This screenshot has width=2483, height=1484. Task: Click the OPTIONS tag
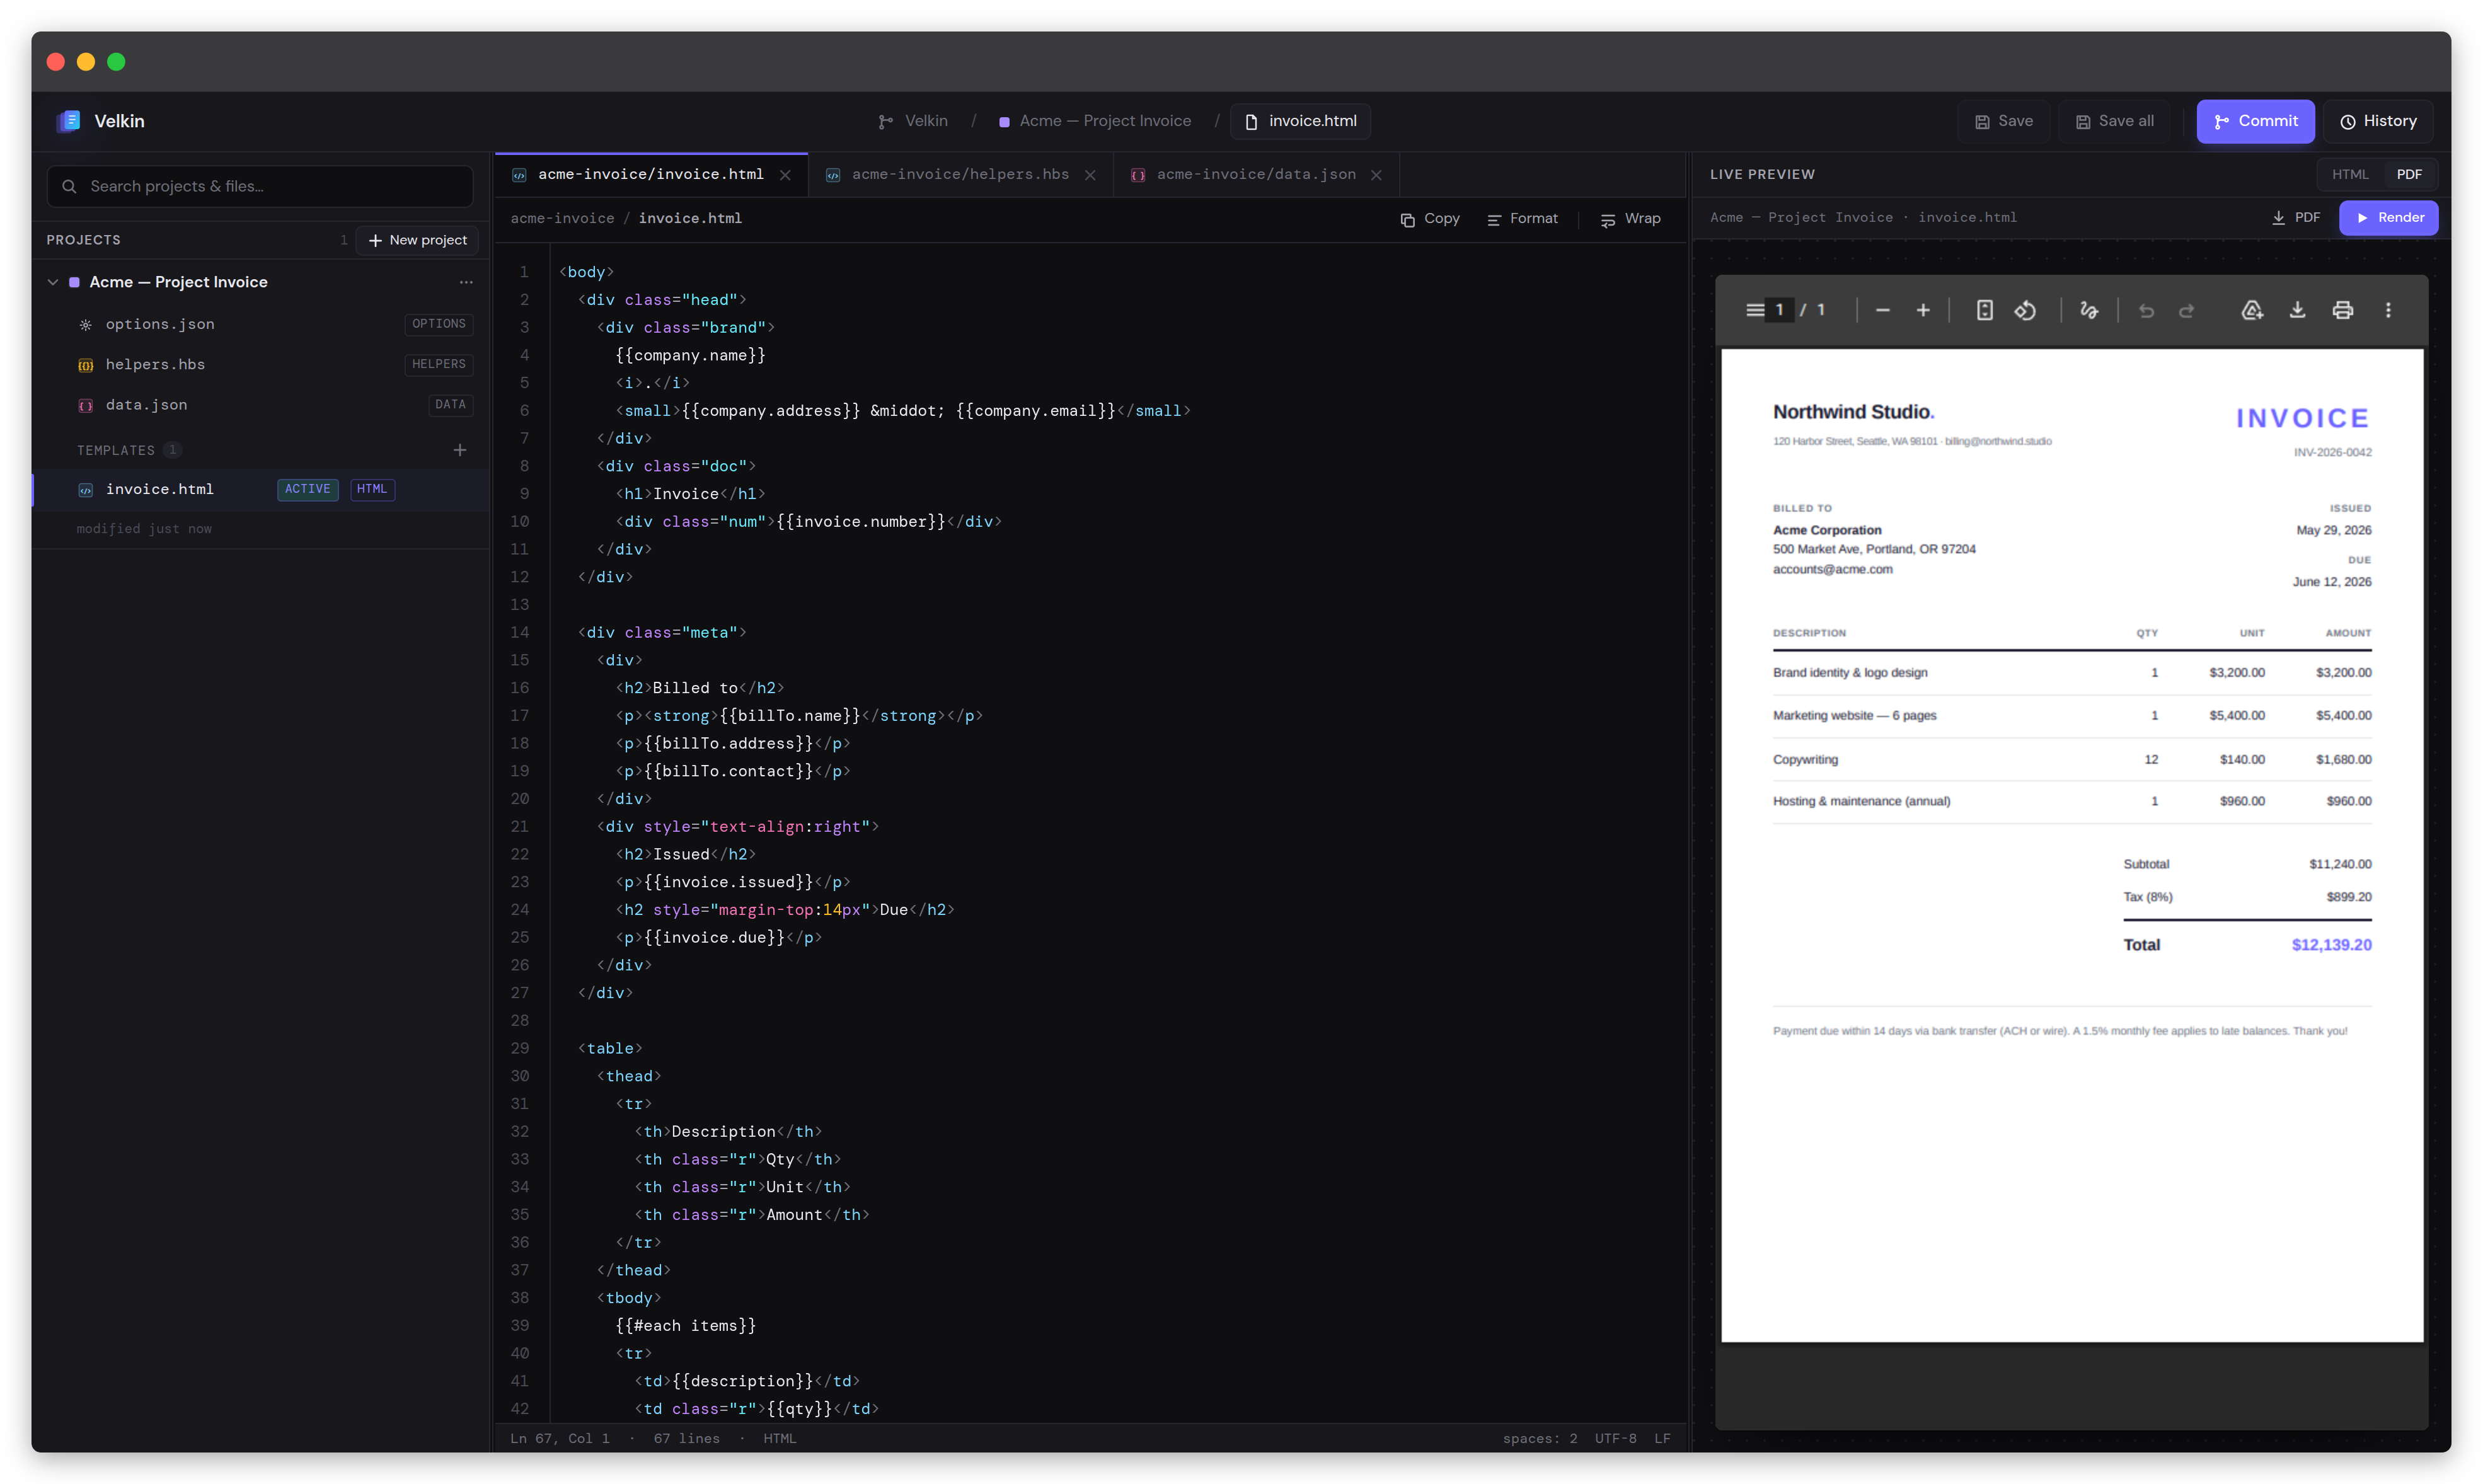coord(439,324)
